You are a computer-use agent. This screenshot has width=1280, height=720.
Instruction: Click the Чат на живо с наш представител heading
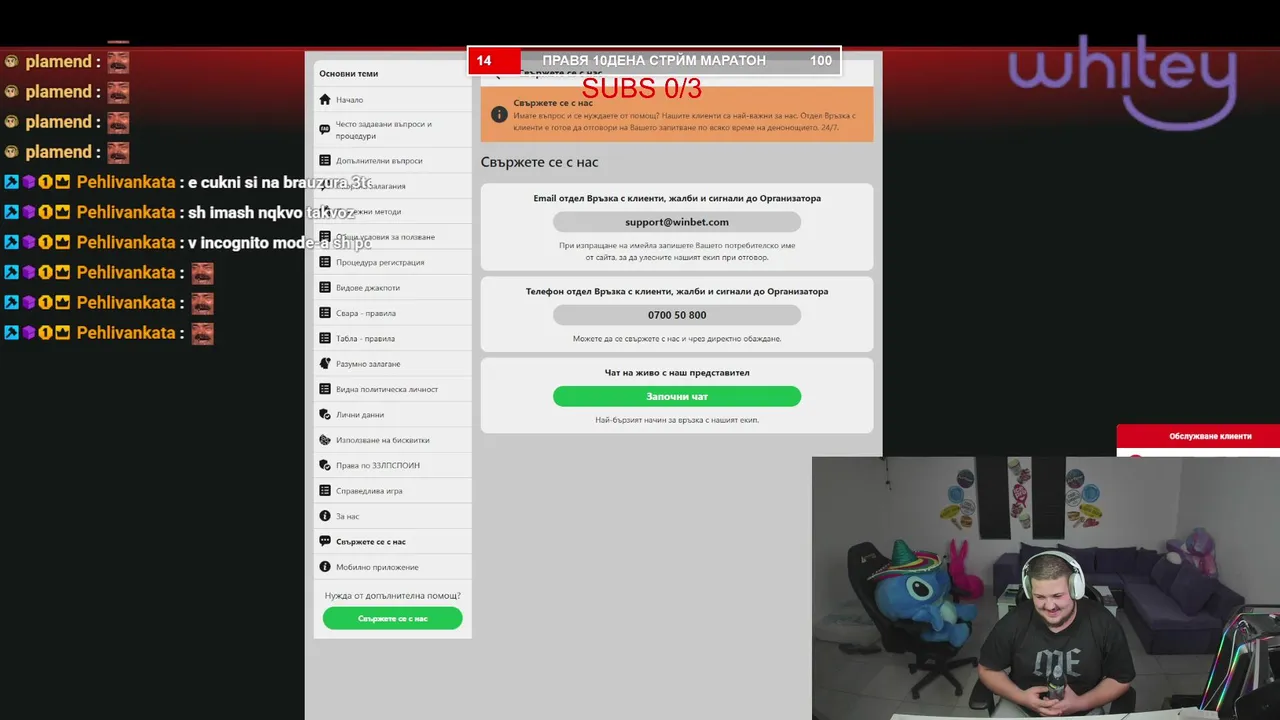point(677,373)
